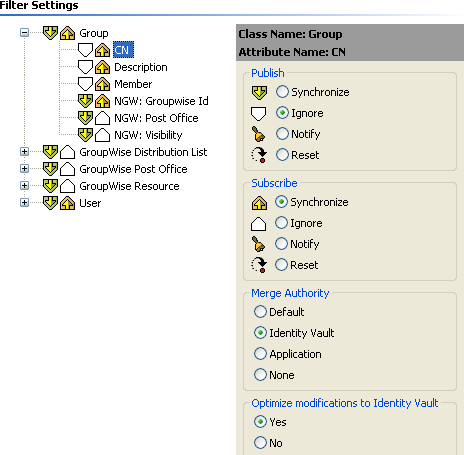Viewport: 464px width, 455px height.
Task: Select the Group class in tree
Action: click(x=94, y=33)
